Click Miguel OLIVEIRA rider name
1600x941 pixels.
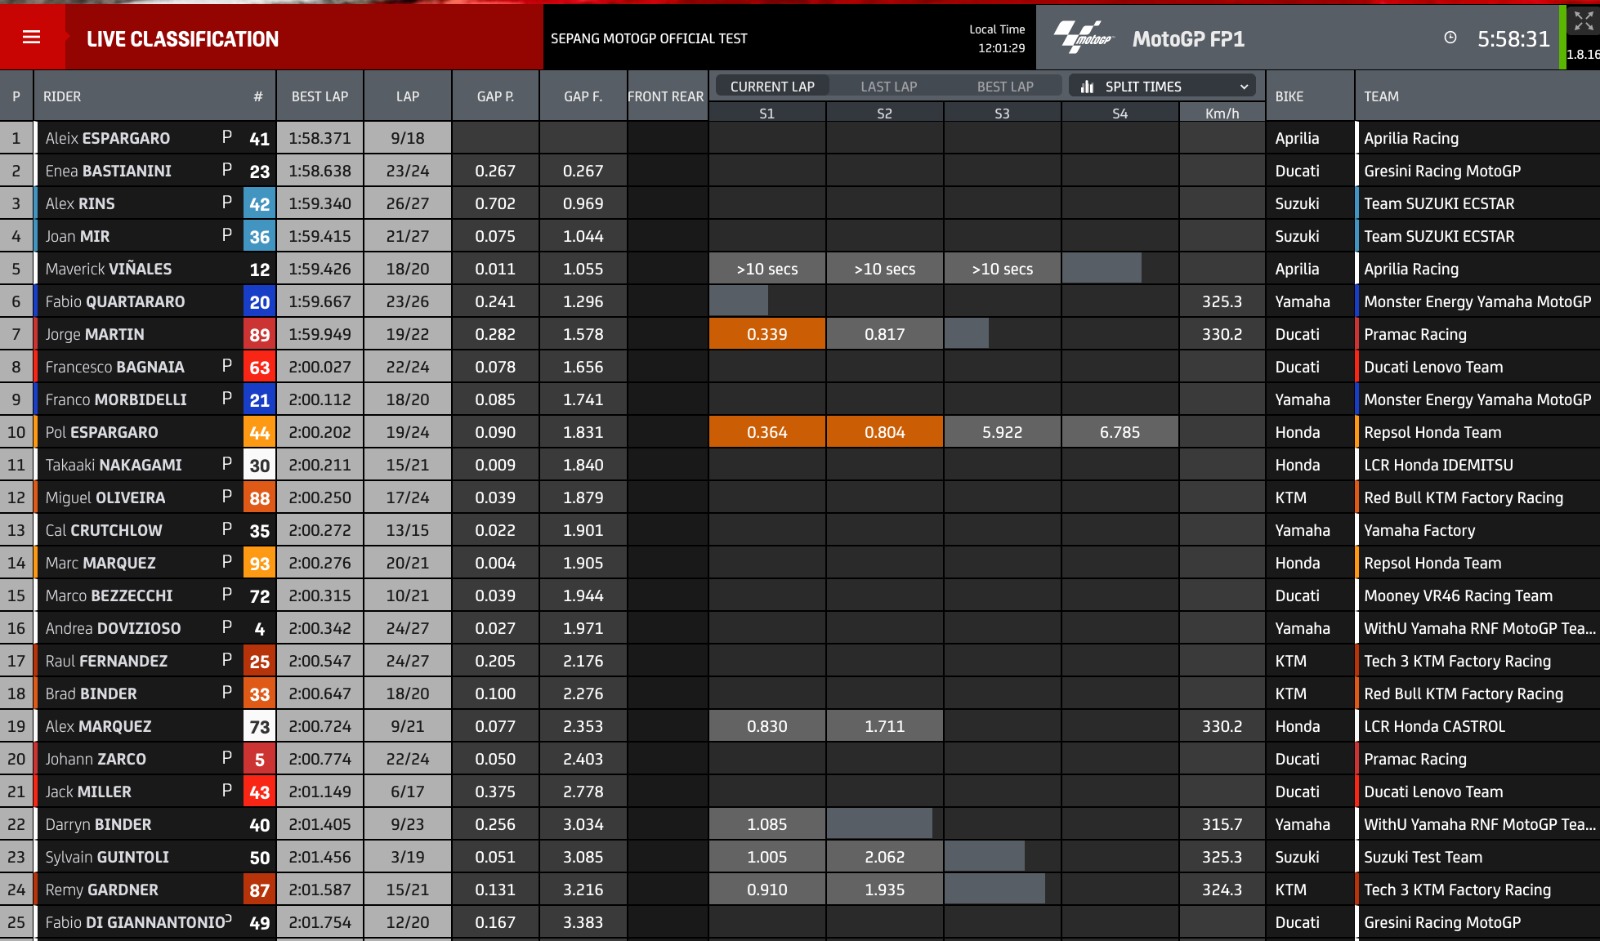click(x=105, y=498)
